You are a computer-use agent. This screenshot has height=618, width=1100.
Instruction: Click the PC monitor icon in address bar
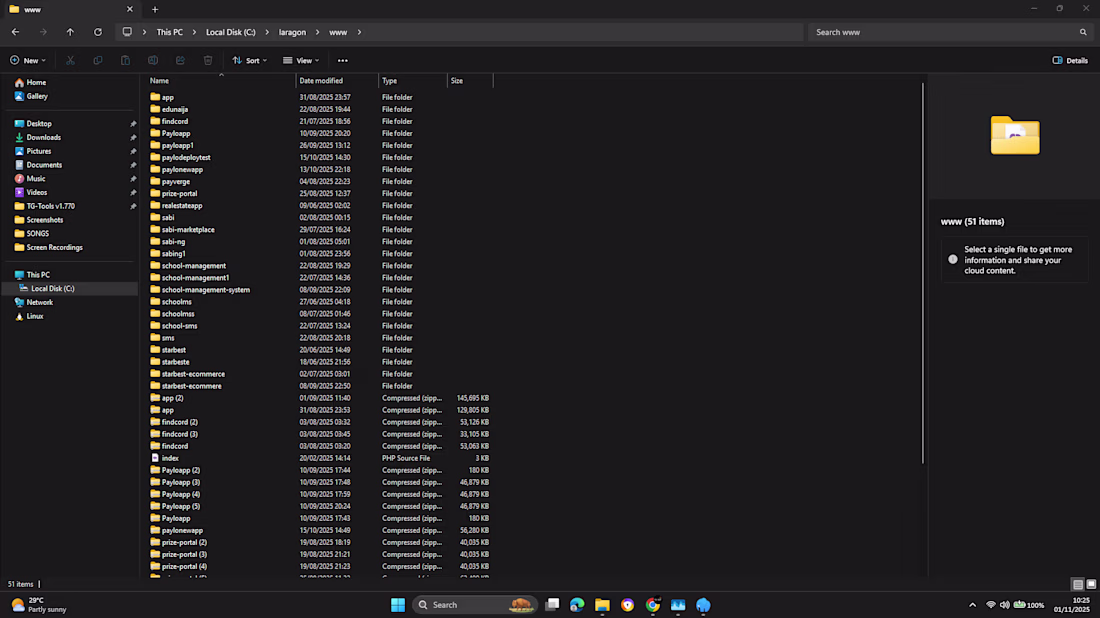pyautogui.click(x=127, y=32)
